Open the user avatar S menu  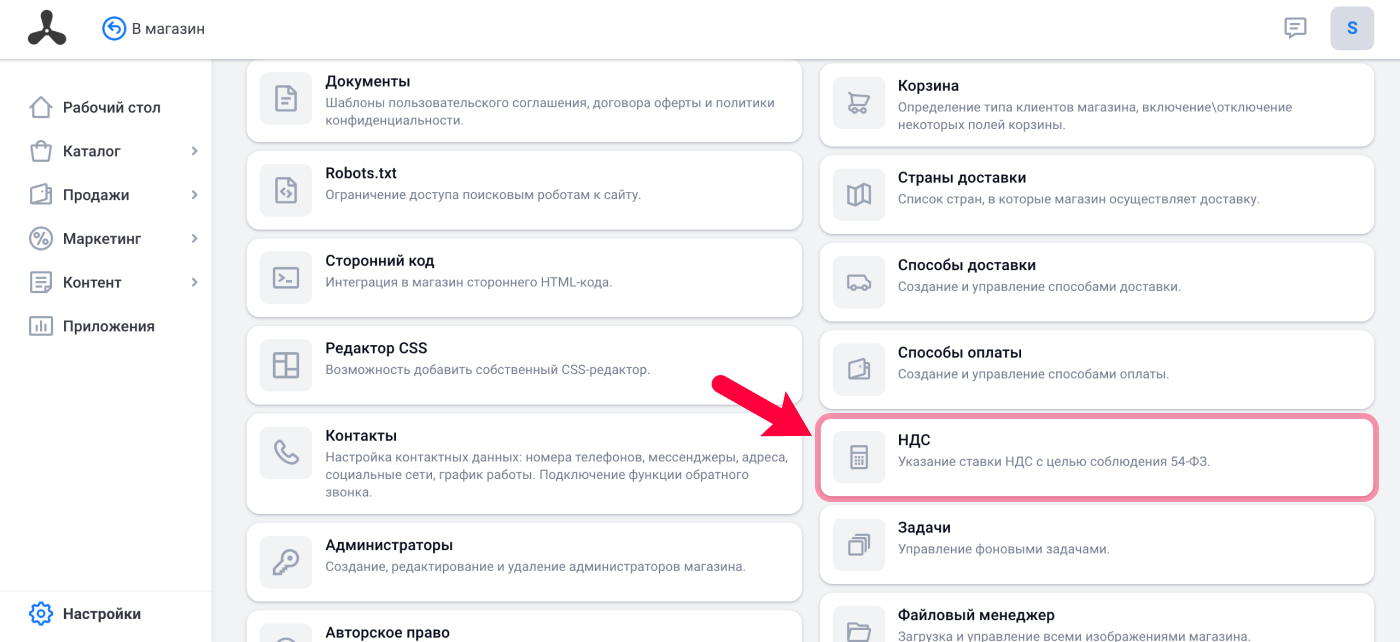click(x=1352, y=28)
